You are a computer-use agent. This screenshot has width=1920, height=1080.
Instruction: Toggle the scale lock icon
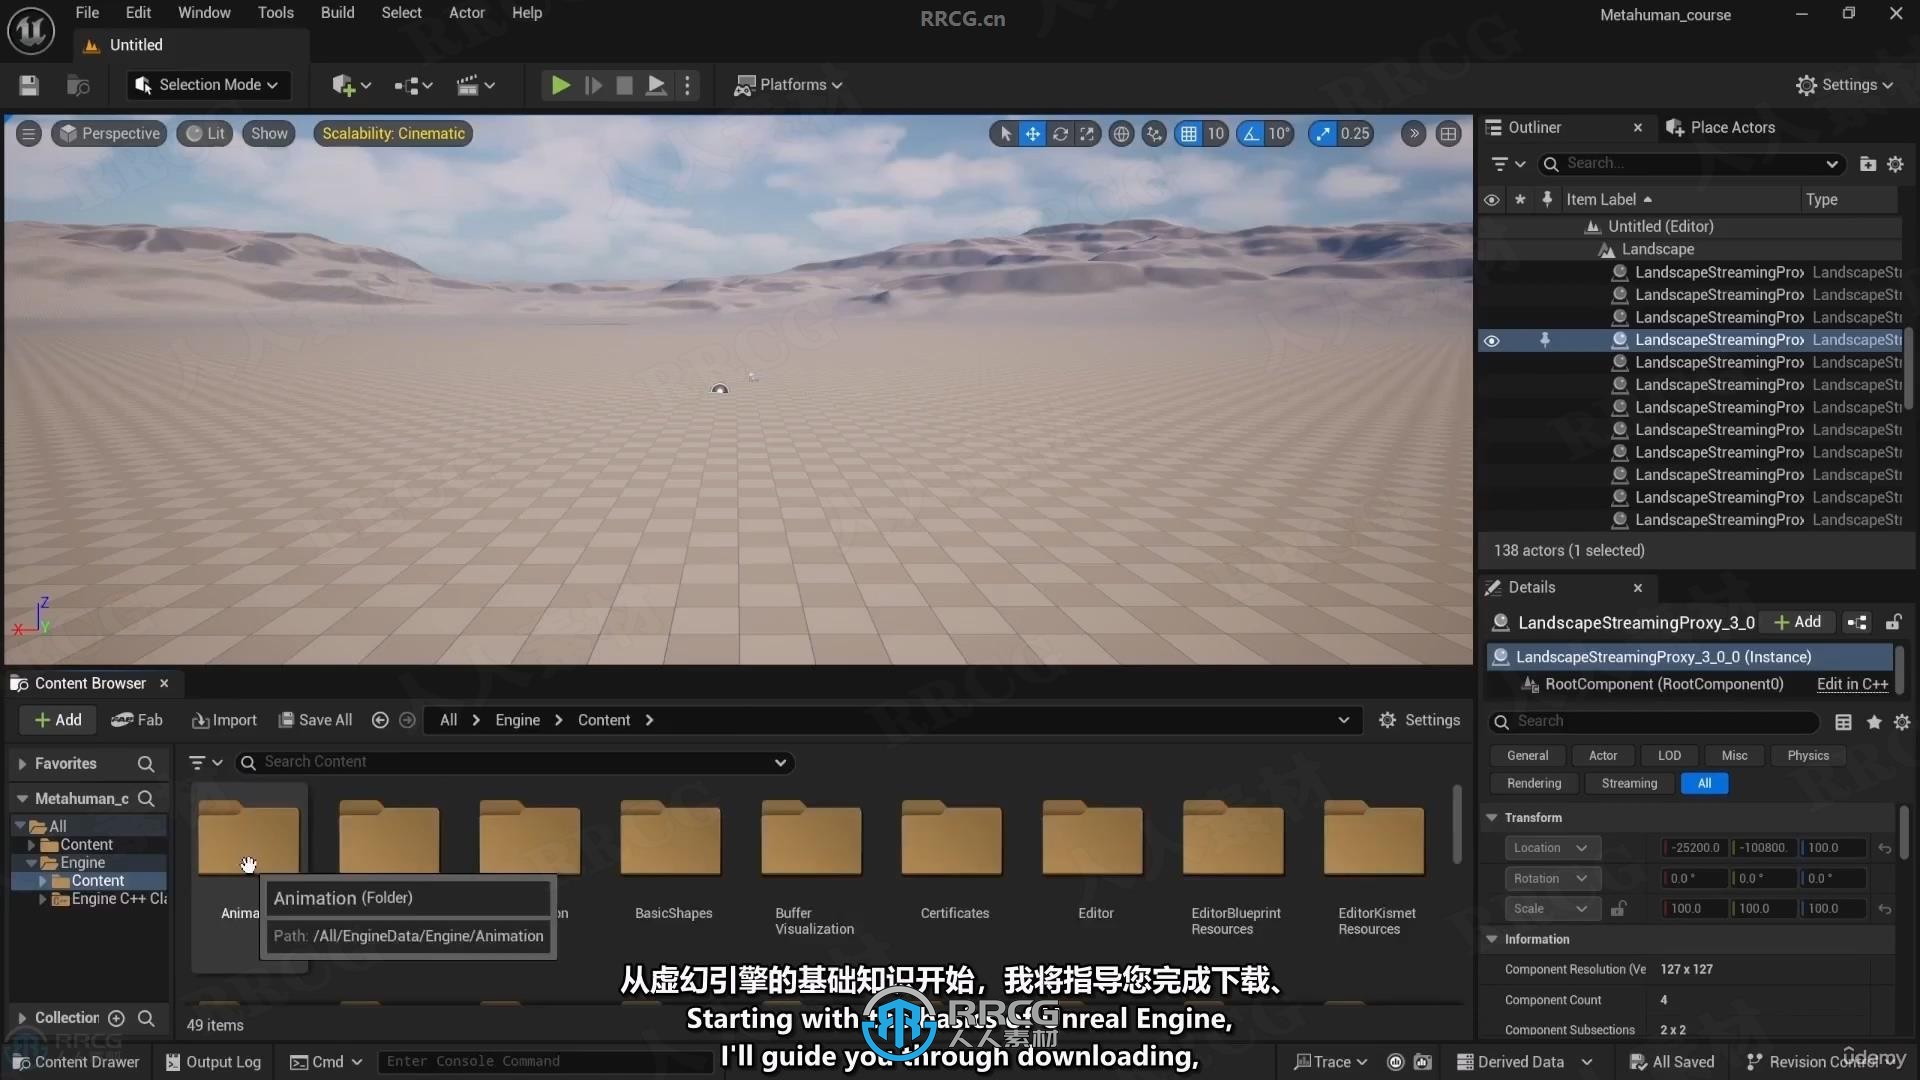(1617, 908)
